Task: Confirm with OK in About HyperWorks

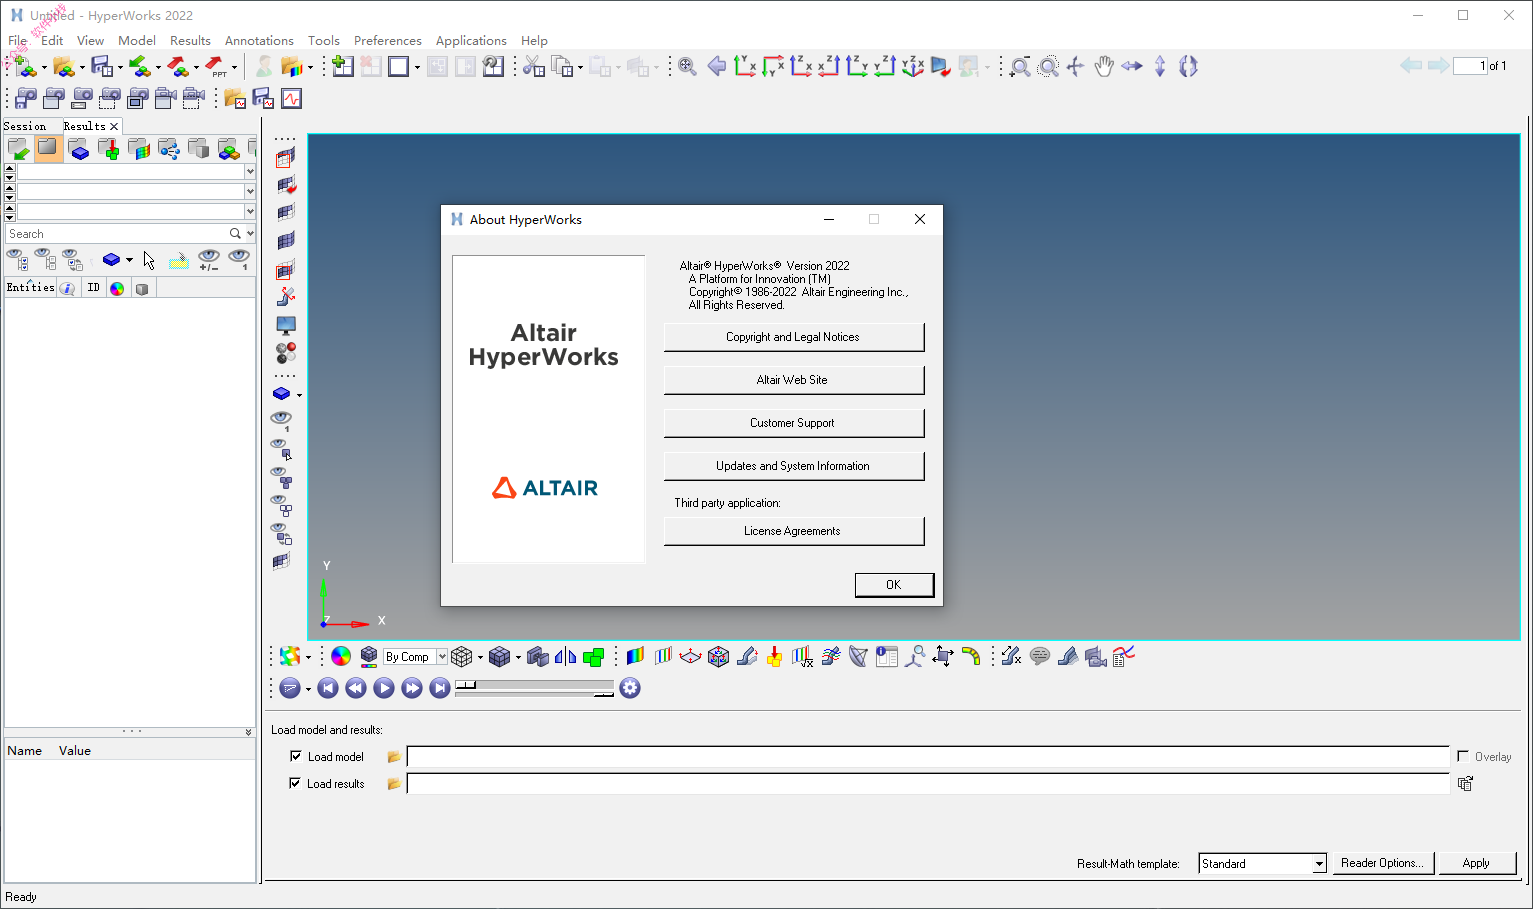Action: tap(894, 585)
